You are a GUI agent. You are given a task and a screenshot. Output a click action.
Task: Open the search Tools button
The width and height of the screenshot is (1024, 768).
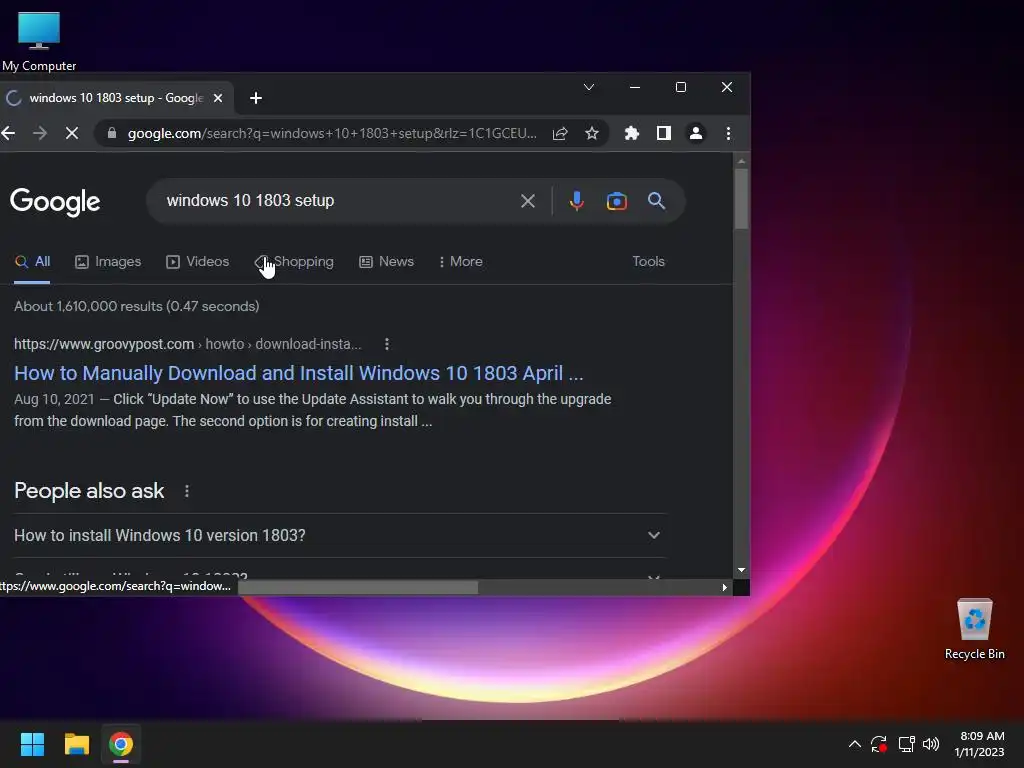[x=648, y=261]
